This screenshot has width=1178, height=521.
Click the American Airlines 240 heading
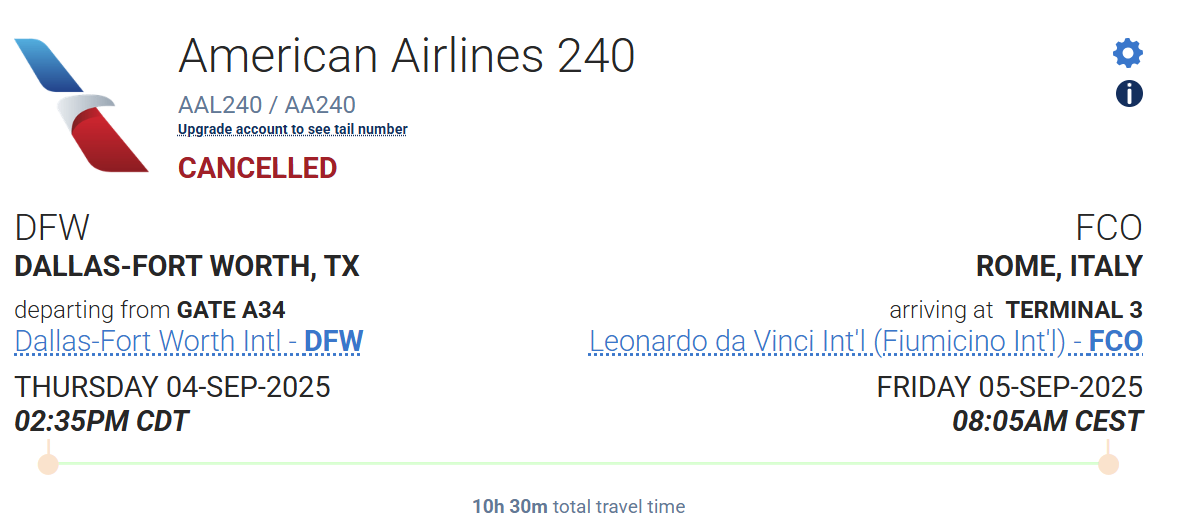tap(406, 56)
